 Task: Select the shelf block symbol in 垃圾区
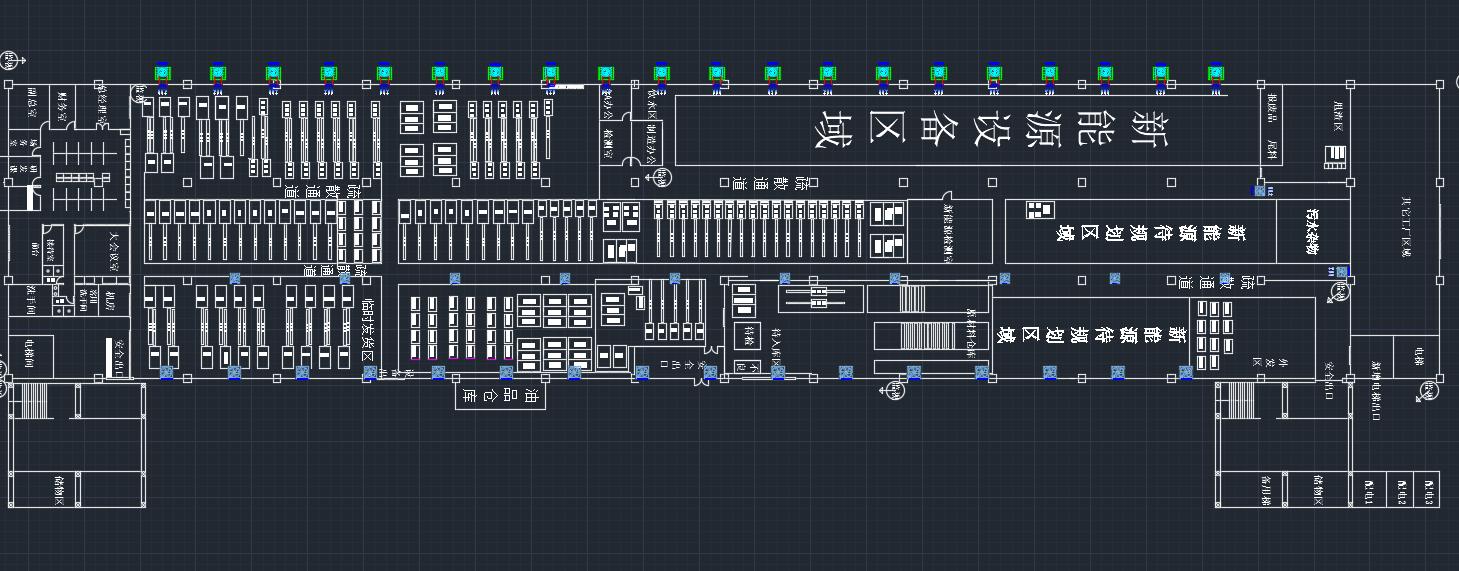pyautogui.click(x=1334, y=156)
